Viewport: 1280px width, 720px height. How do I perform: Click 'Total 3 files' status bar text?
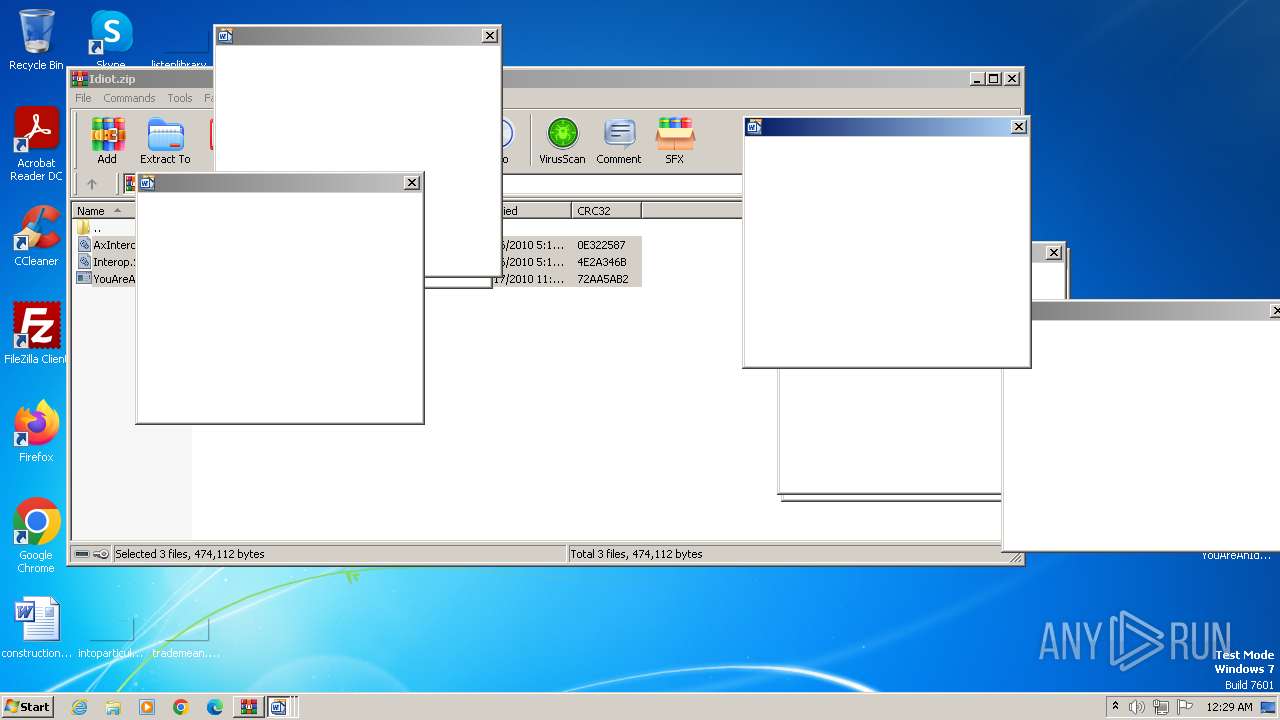point(636,554)
